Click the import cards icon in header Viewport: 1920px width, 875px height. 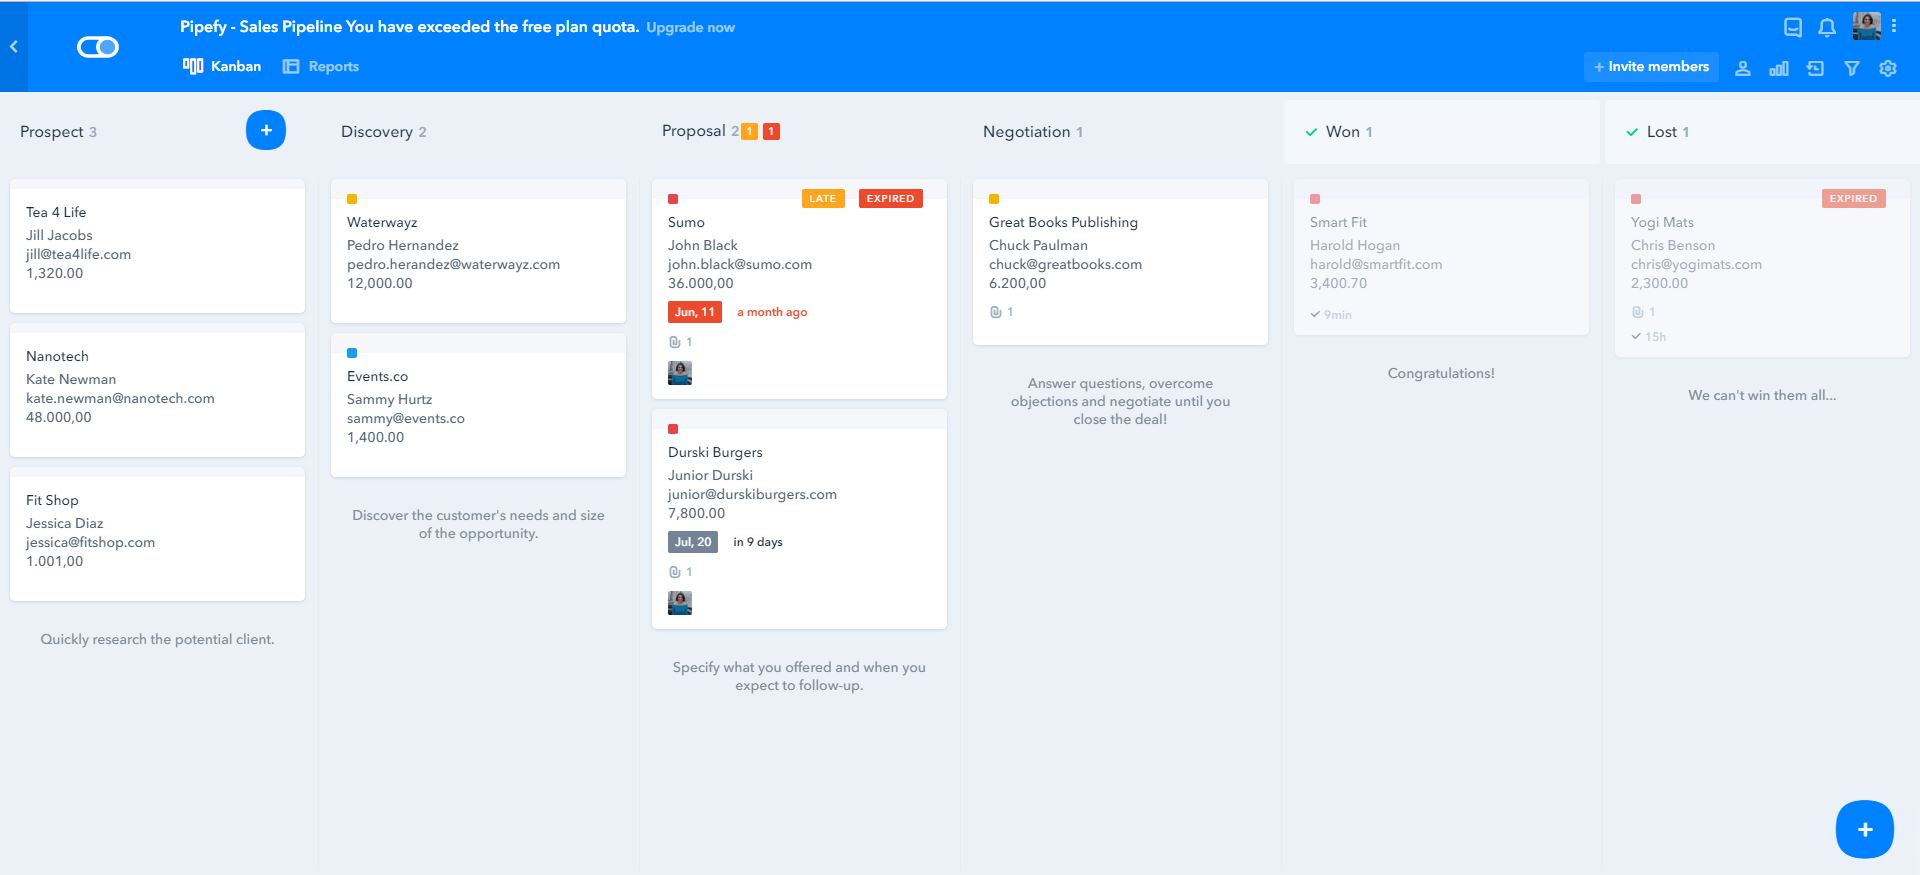(1815, 68)
